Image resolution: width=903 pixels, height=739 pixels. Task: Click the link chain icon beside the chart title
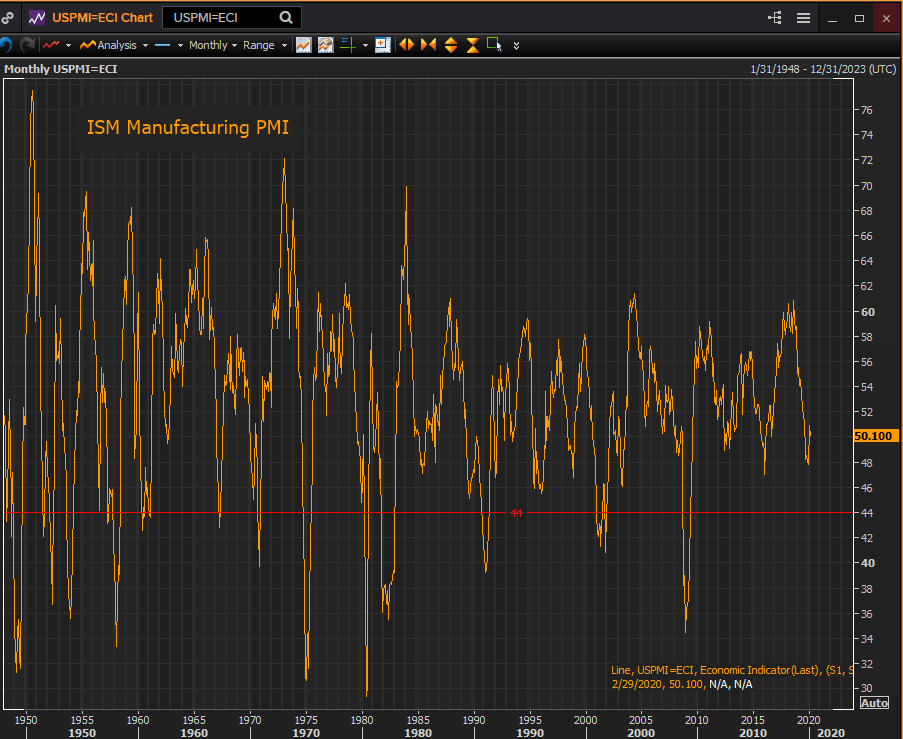(8, 18)
